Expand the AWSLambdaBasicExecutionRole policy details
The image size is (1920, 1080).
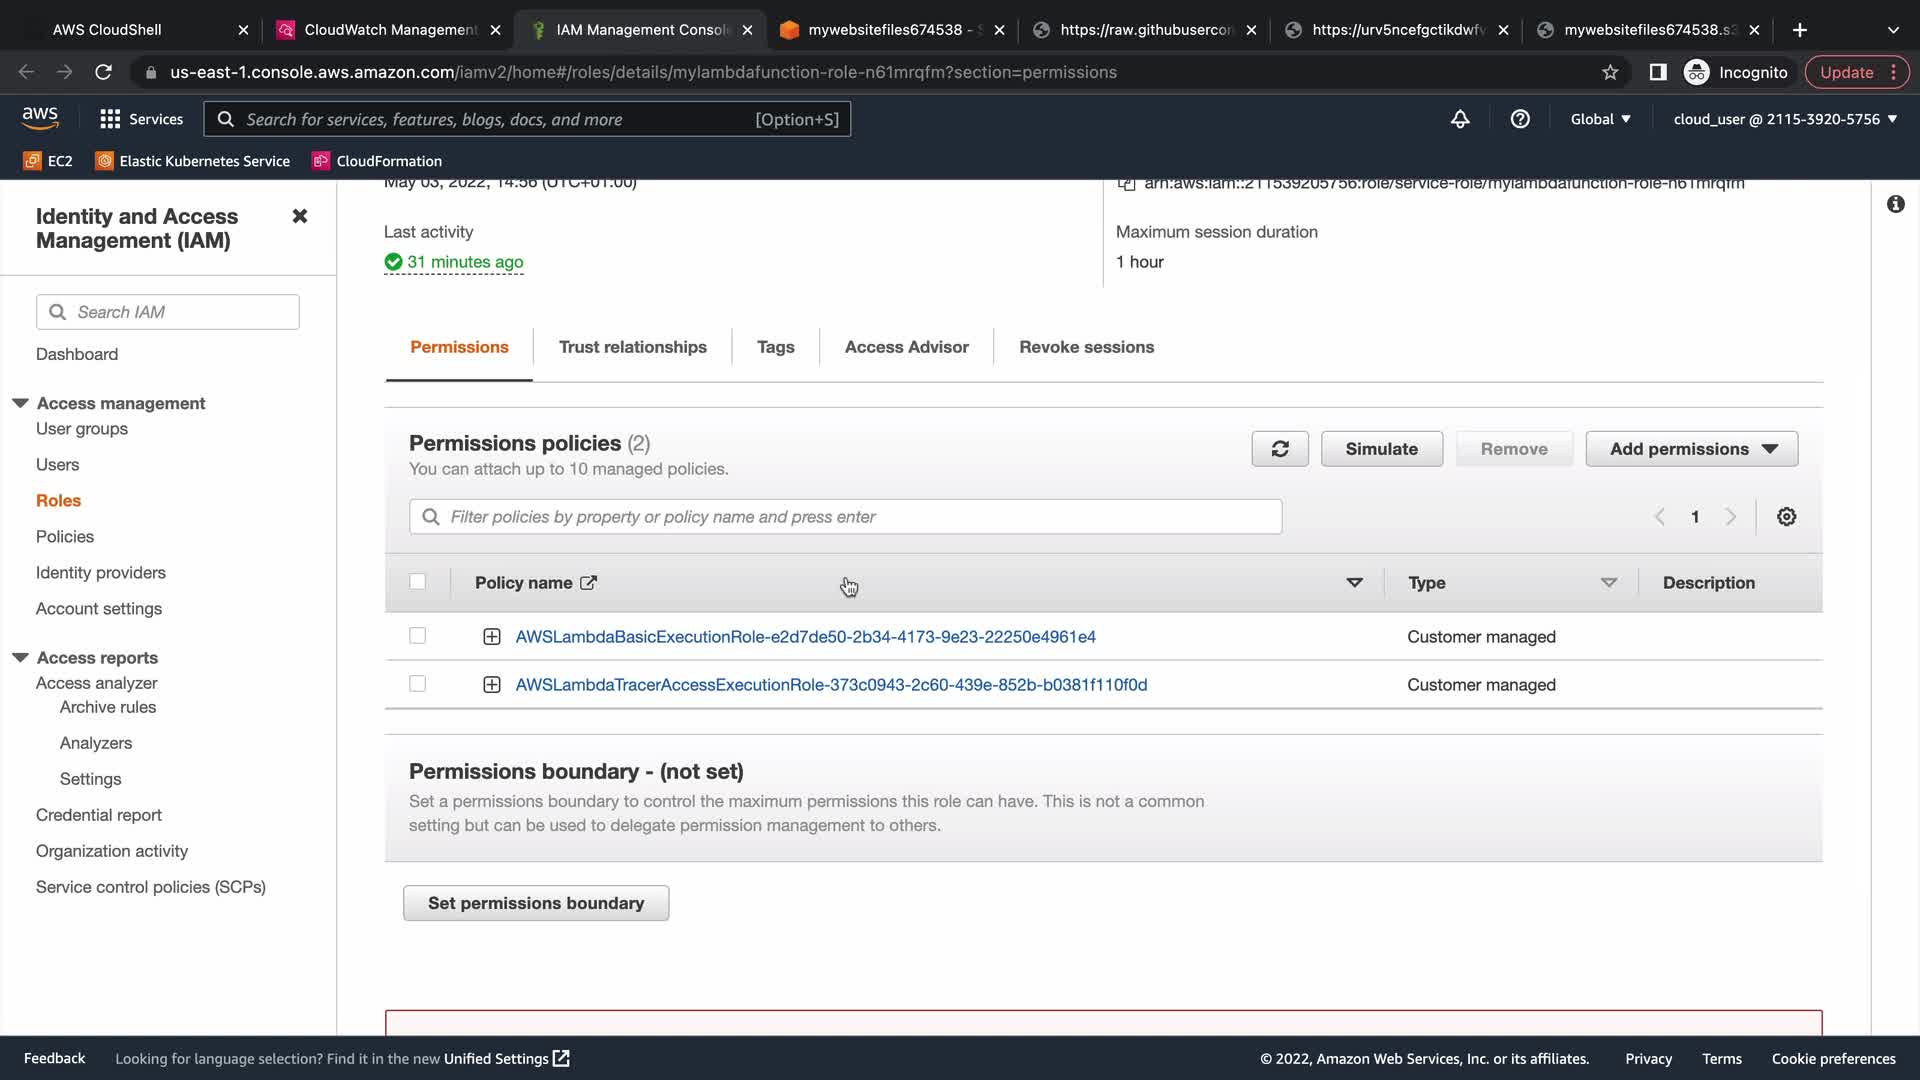click(x=491, y=637)
